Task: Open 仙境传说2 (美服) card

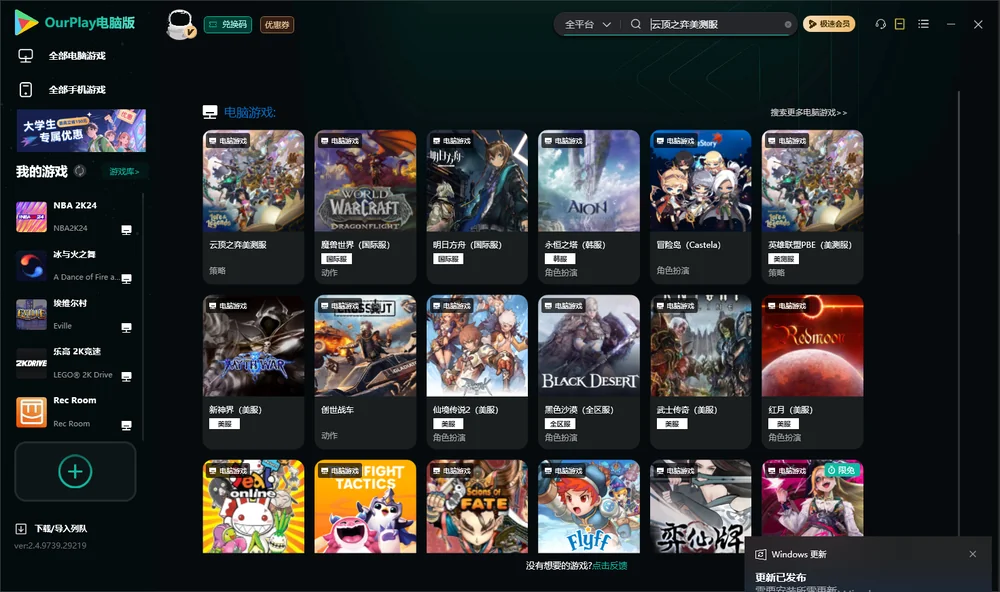Action: 477,372
